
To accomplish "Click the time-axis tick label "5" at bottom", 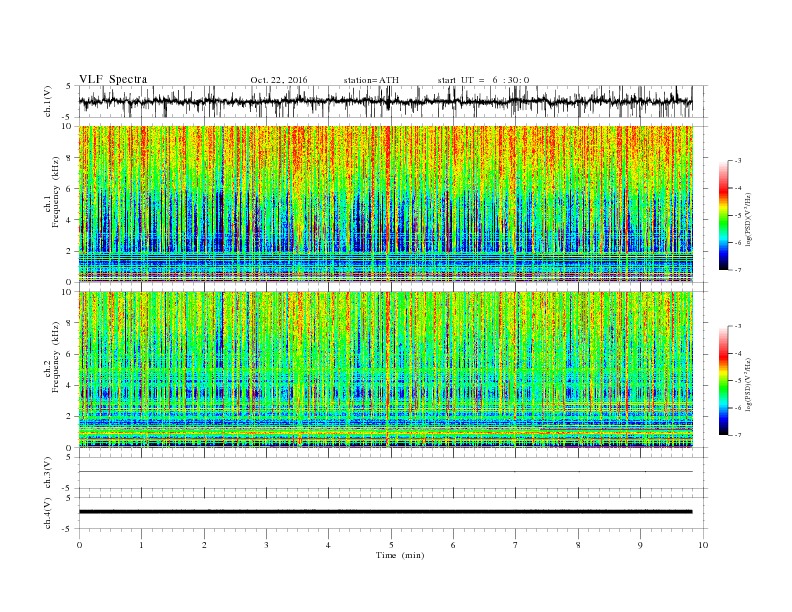I will click(x=391, y=545).
